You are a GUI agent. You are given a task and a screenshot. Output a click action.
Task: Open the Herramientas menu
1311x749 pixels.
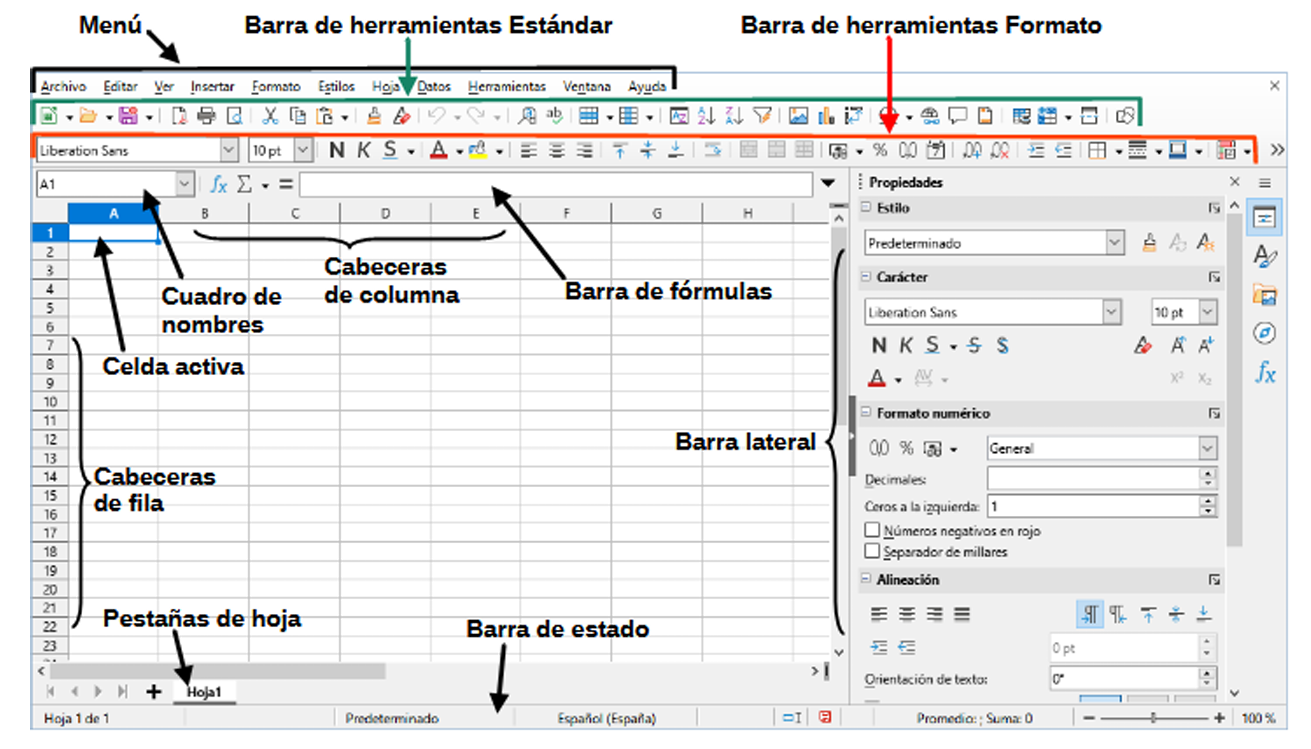pos(507,87)
